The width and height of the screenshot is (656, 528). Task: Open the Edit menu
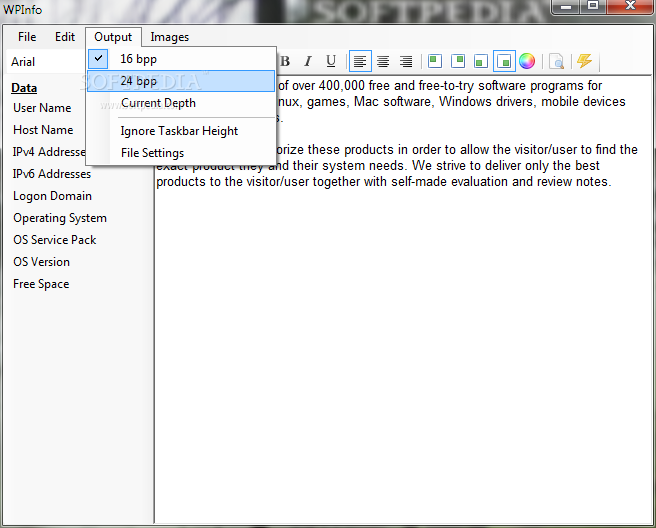coord(65,37)
